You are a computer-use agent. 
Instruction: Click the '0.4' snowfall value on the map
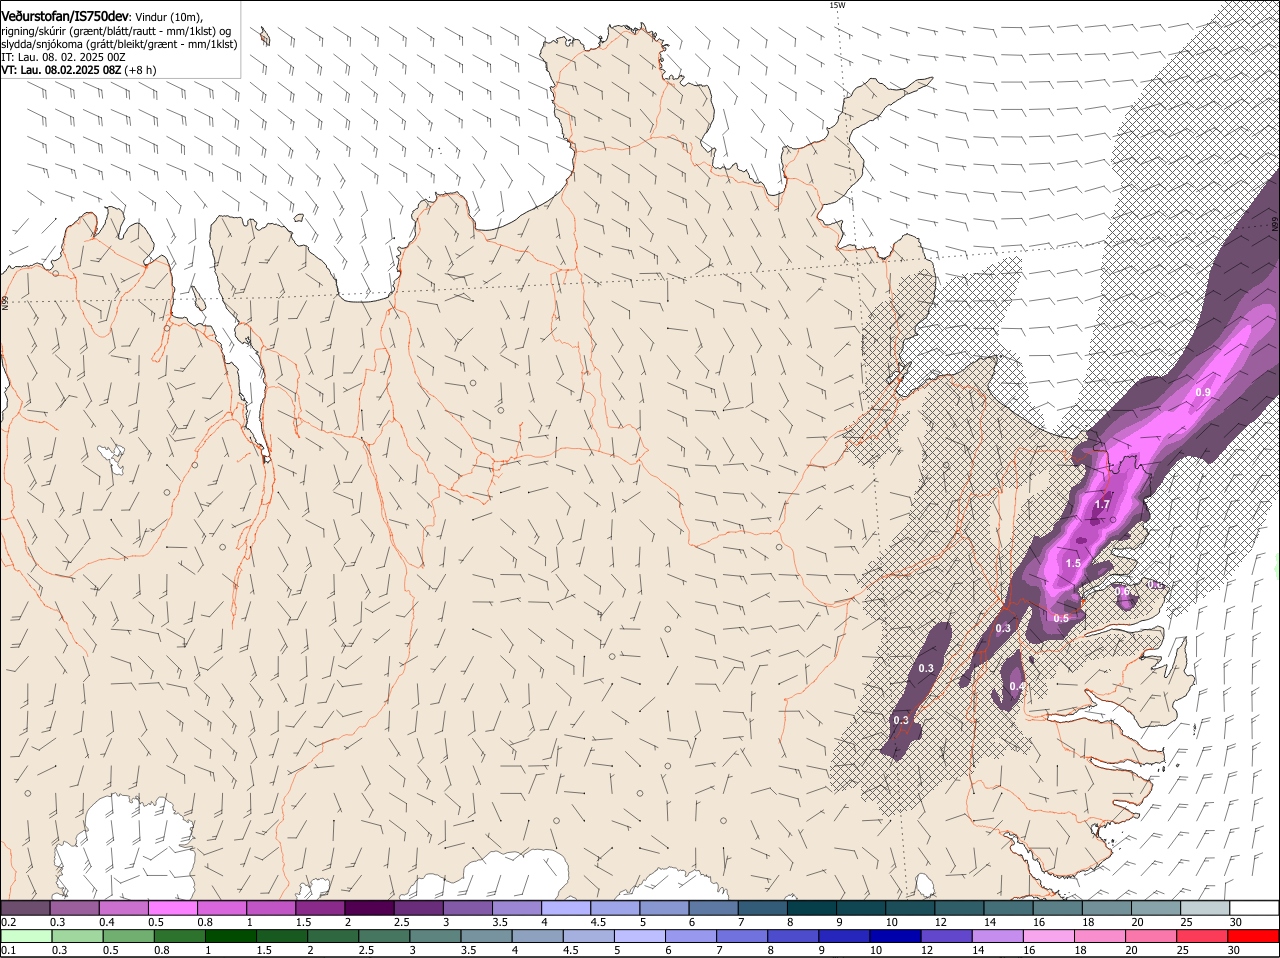pyautogui.click(x=1017, y=686)
